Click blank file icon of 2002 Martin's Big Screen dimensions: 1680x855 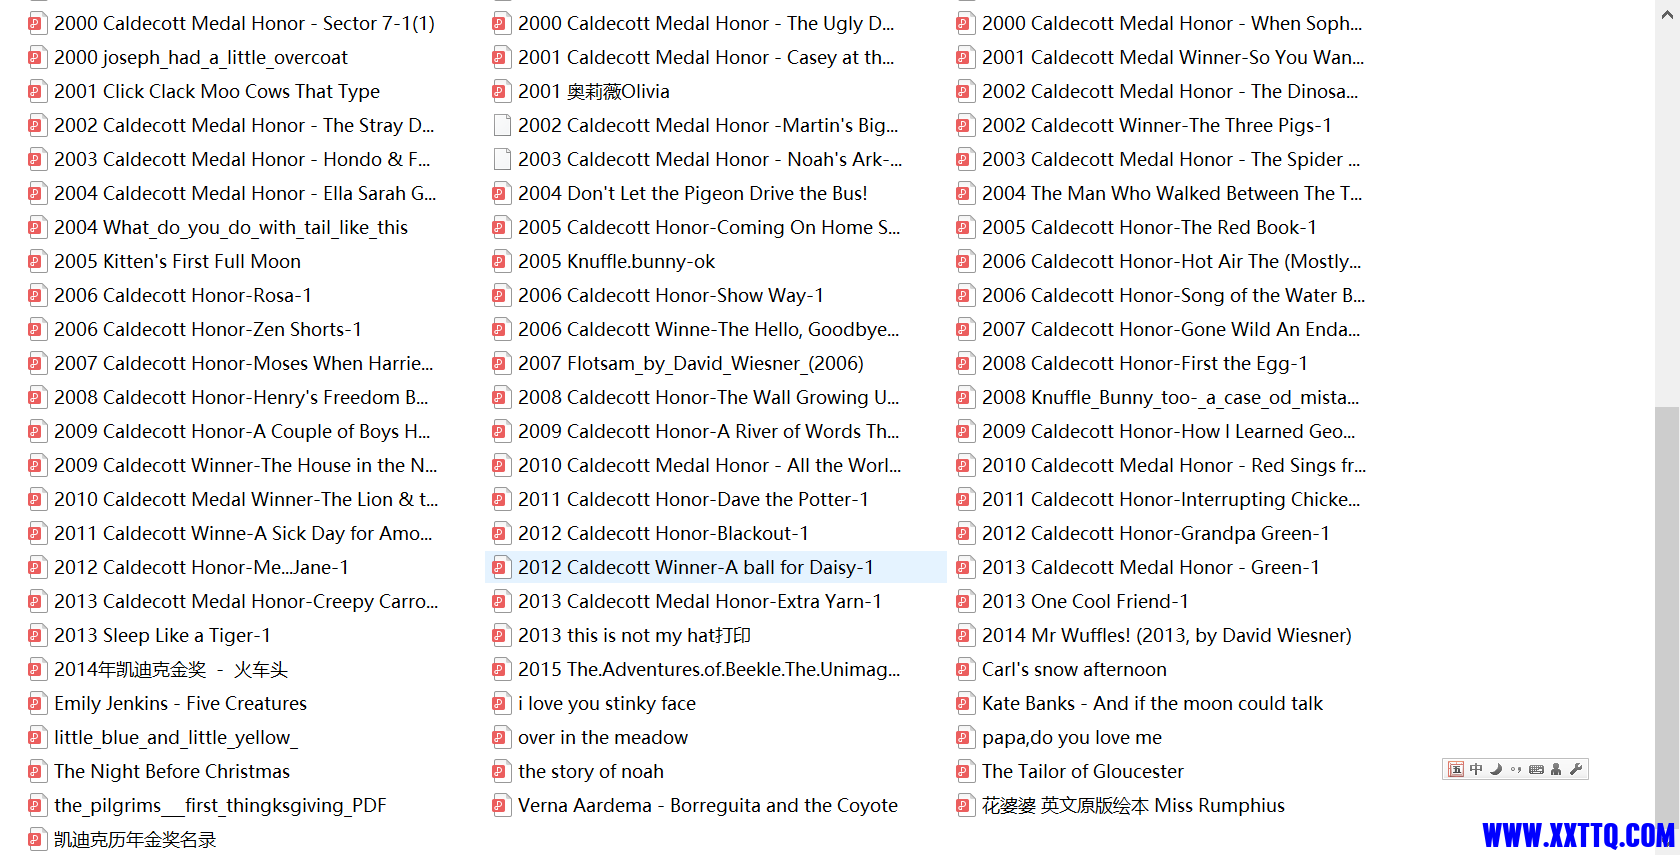[501, 125]
